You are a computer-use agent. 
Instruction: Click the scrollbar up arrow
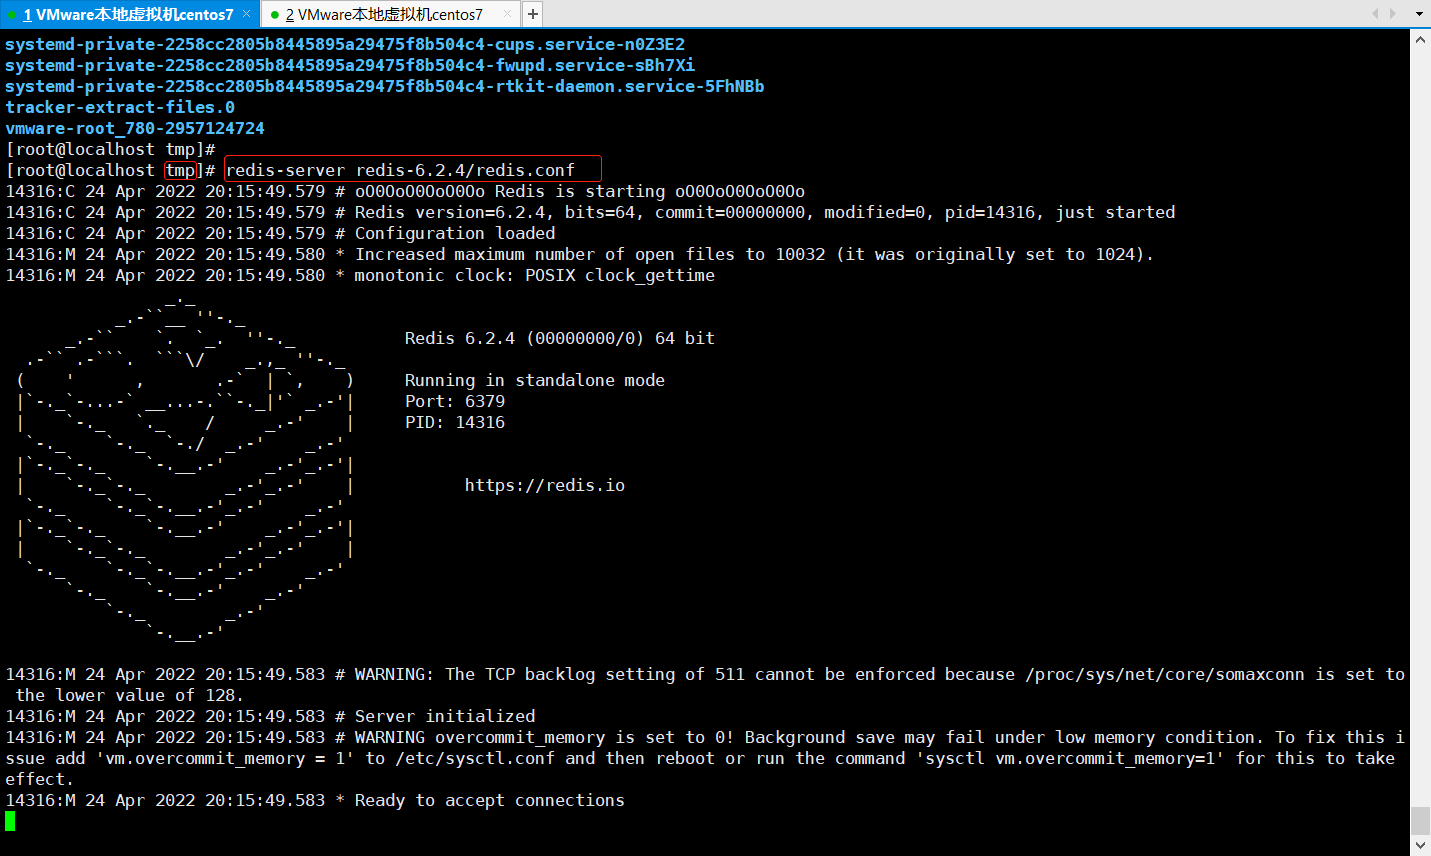(1420, 40)
